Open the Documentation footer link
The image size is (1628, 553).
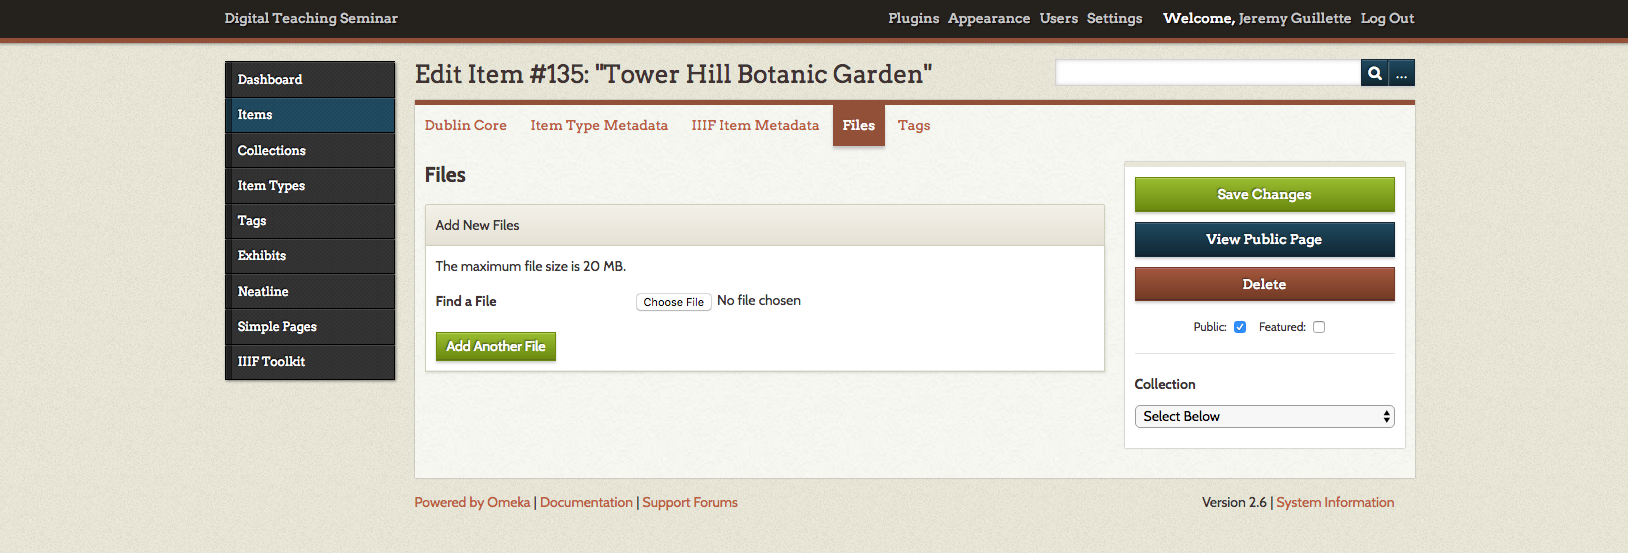(586, 502)
